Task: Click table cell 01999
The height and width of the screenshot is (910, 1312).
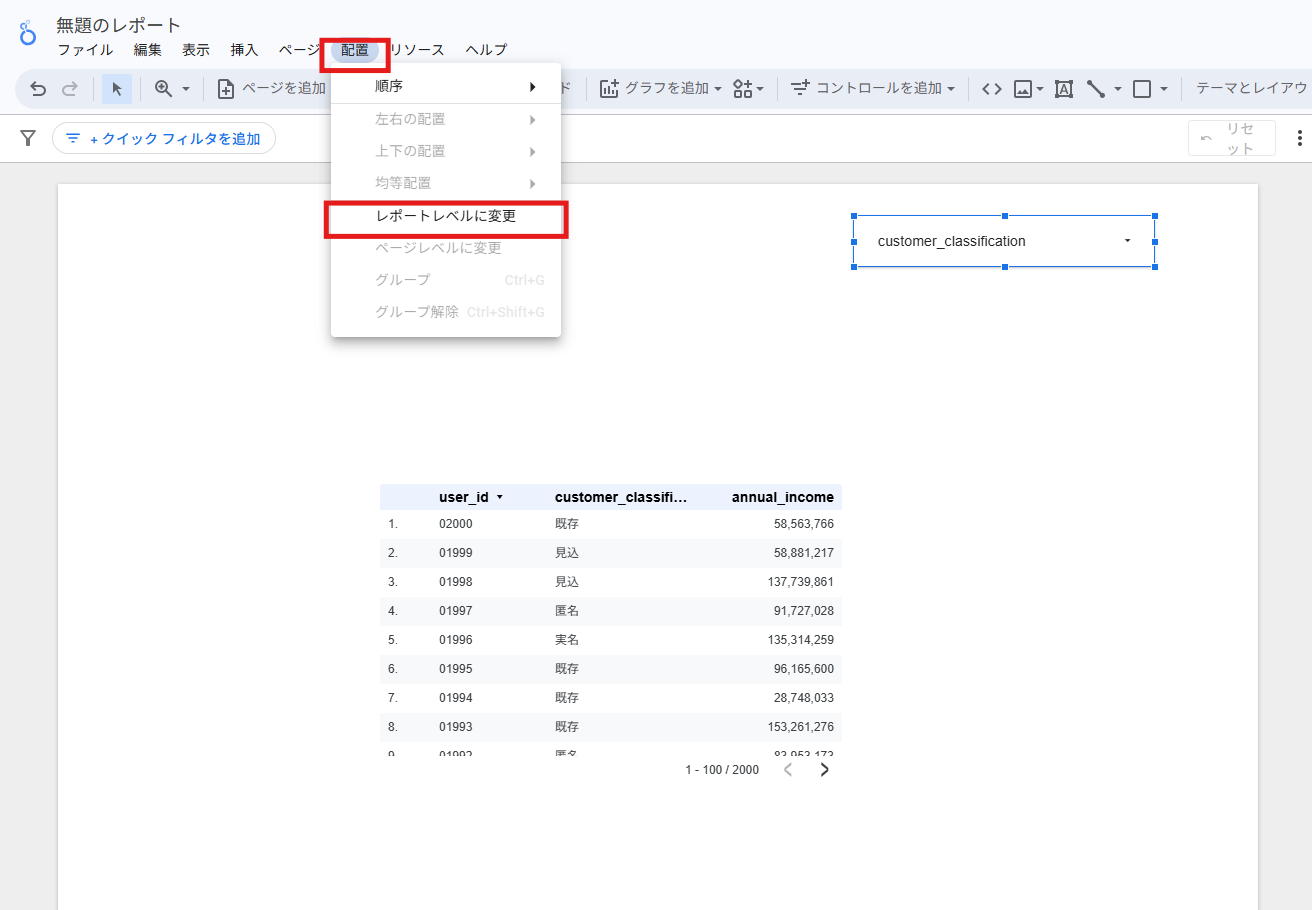Action: pyautogui.click(x=455, y=553)
